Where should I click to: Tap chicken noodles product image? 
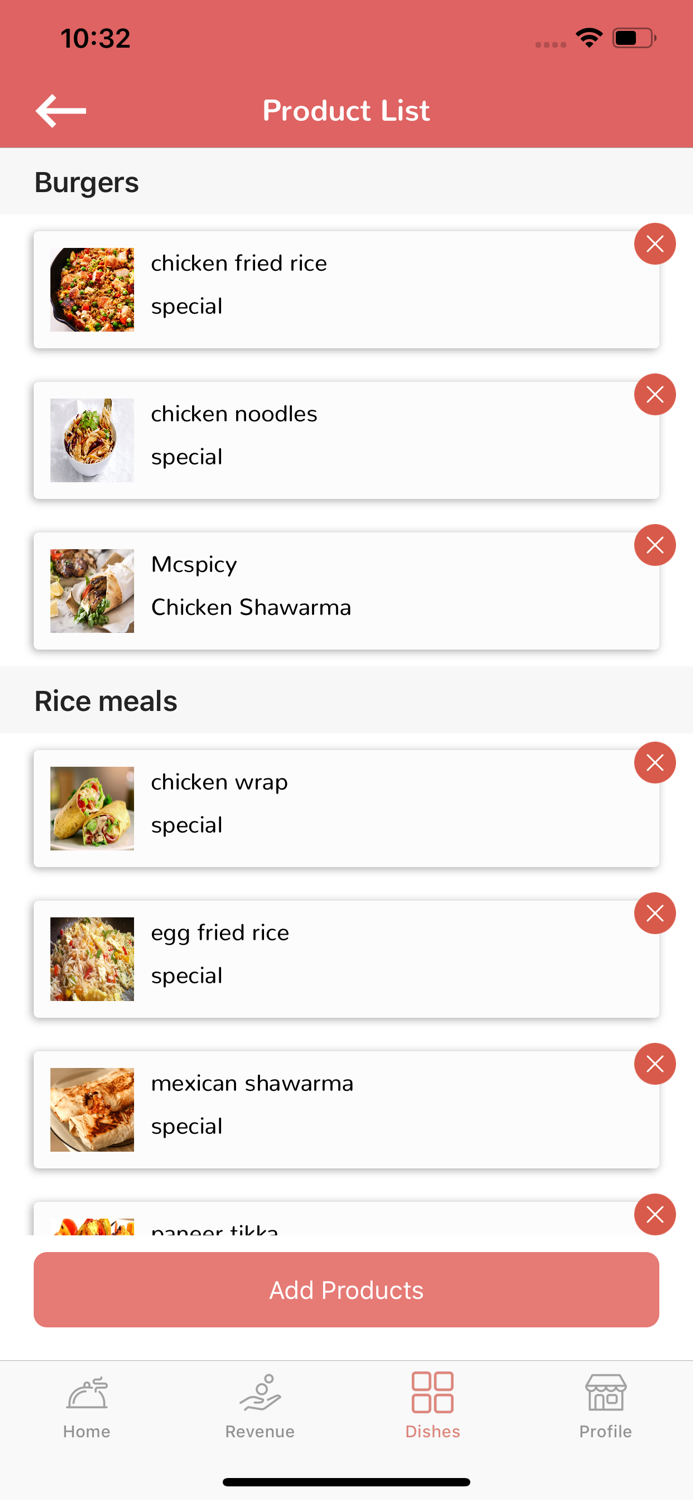click(x=92, y=440)
